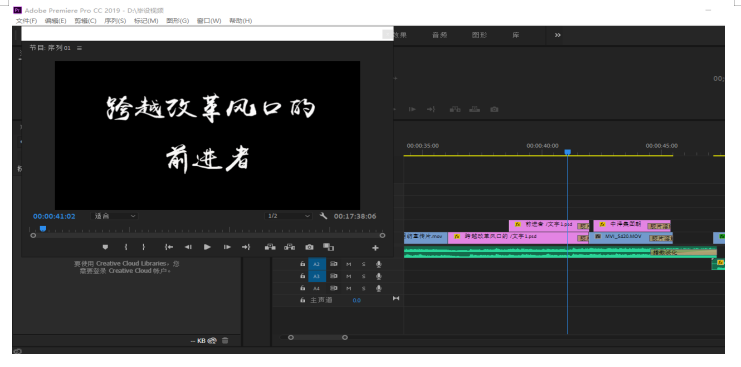Open the 窗口(W) menu
This screenshot has width=741, height=367.
point(209,21)
